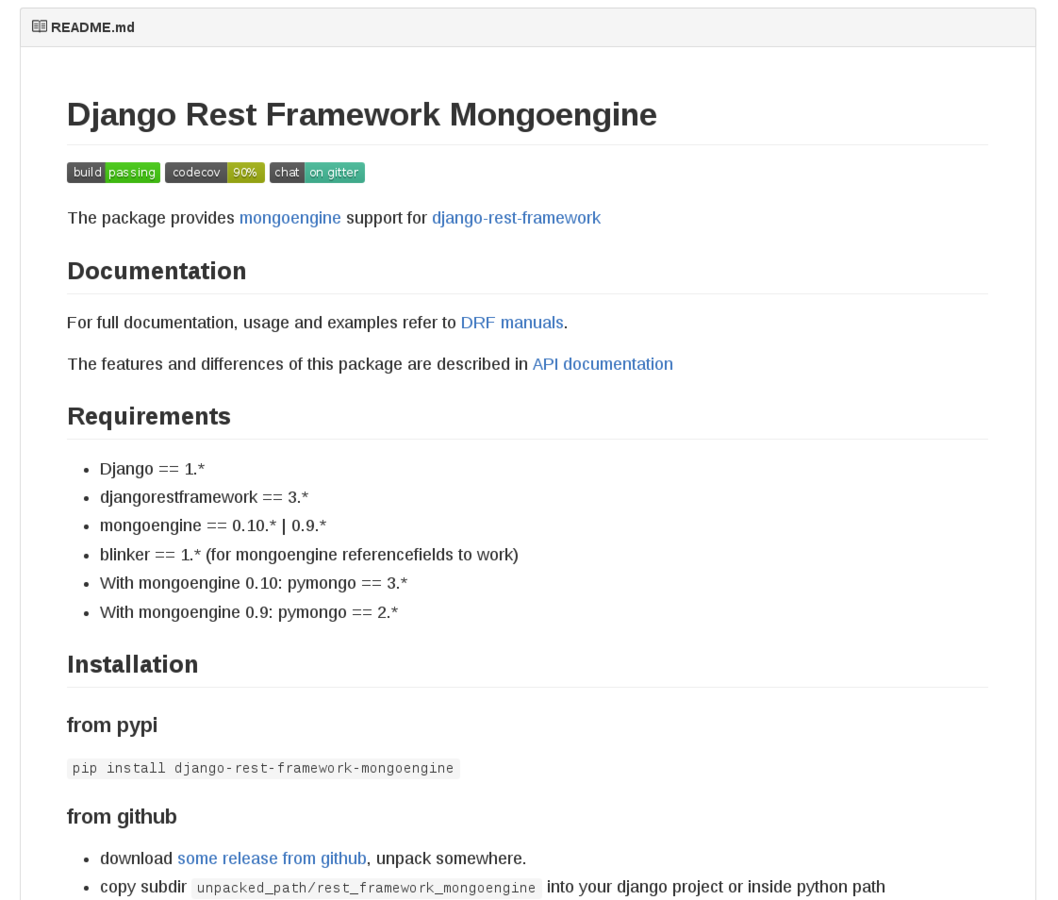The height and width of the screenshot is (900, 1058).
Task: Click the unpacked_path/rest_framework_mongoengine code snippet
Action: pos(366,888)
